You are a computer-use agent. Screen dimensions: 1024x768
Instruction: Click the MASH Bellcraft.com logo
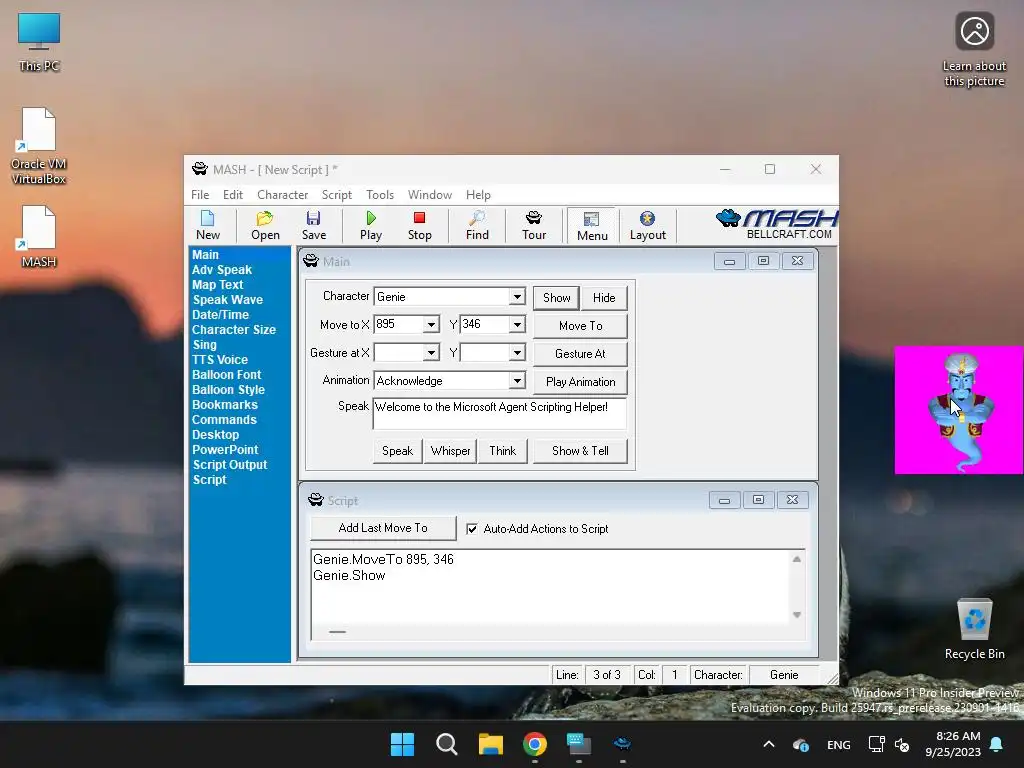point(776,225)
